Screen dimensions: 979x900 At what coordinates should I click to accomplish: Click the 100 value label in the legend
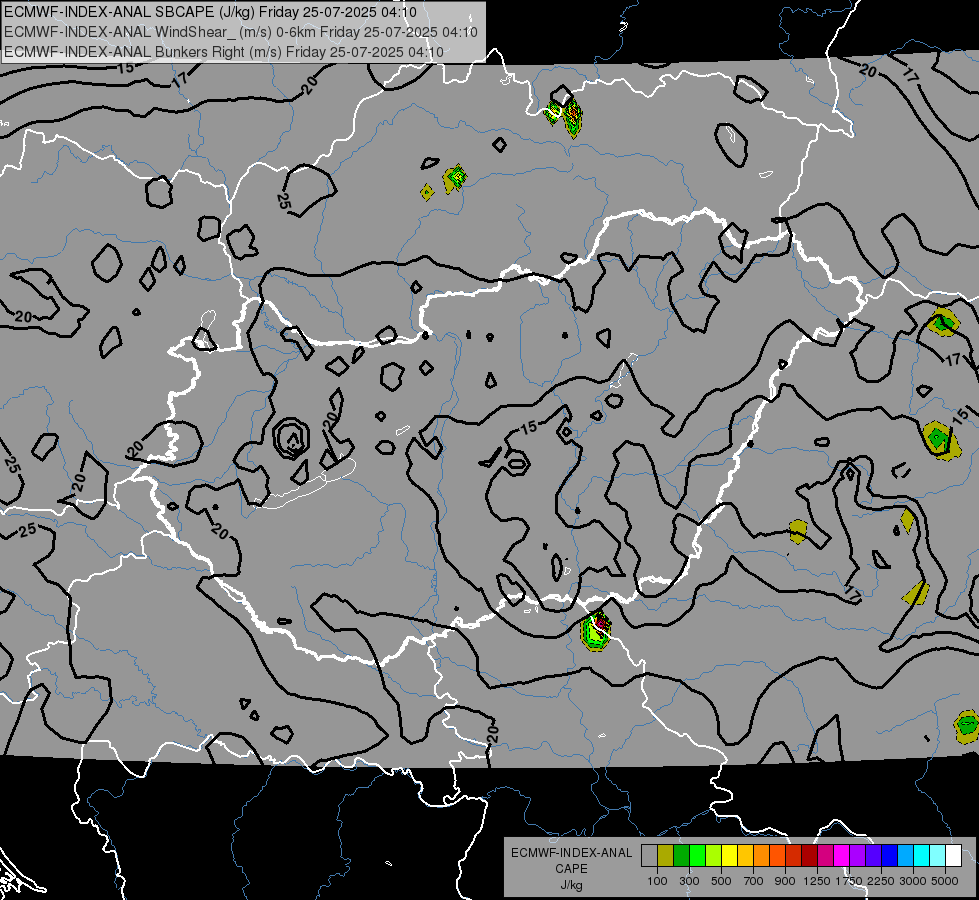(x=657, y=881)
